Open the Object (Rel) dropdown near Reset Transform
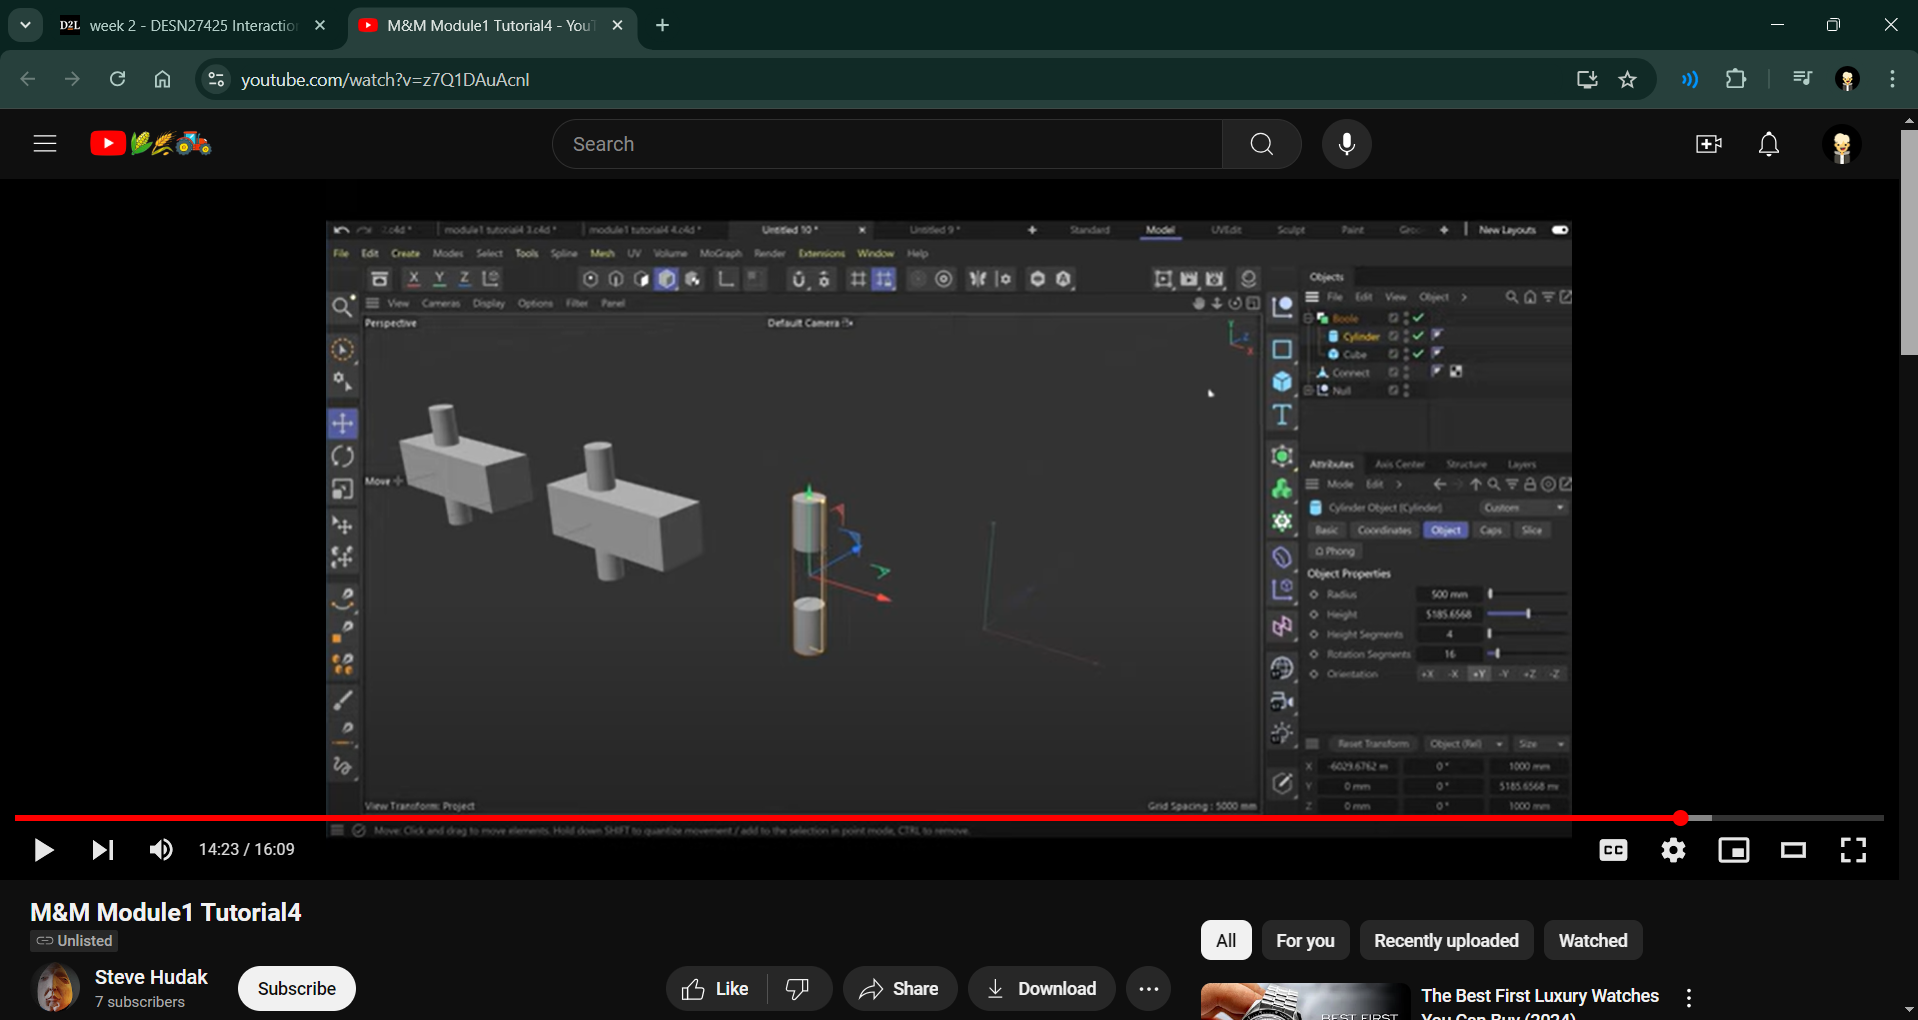This screenshot has width=1918, height=1020. pos(1465,743)
